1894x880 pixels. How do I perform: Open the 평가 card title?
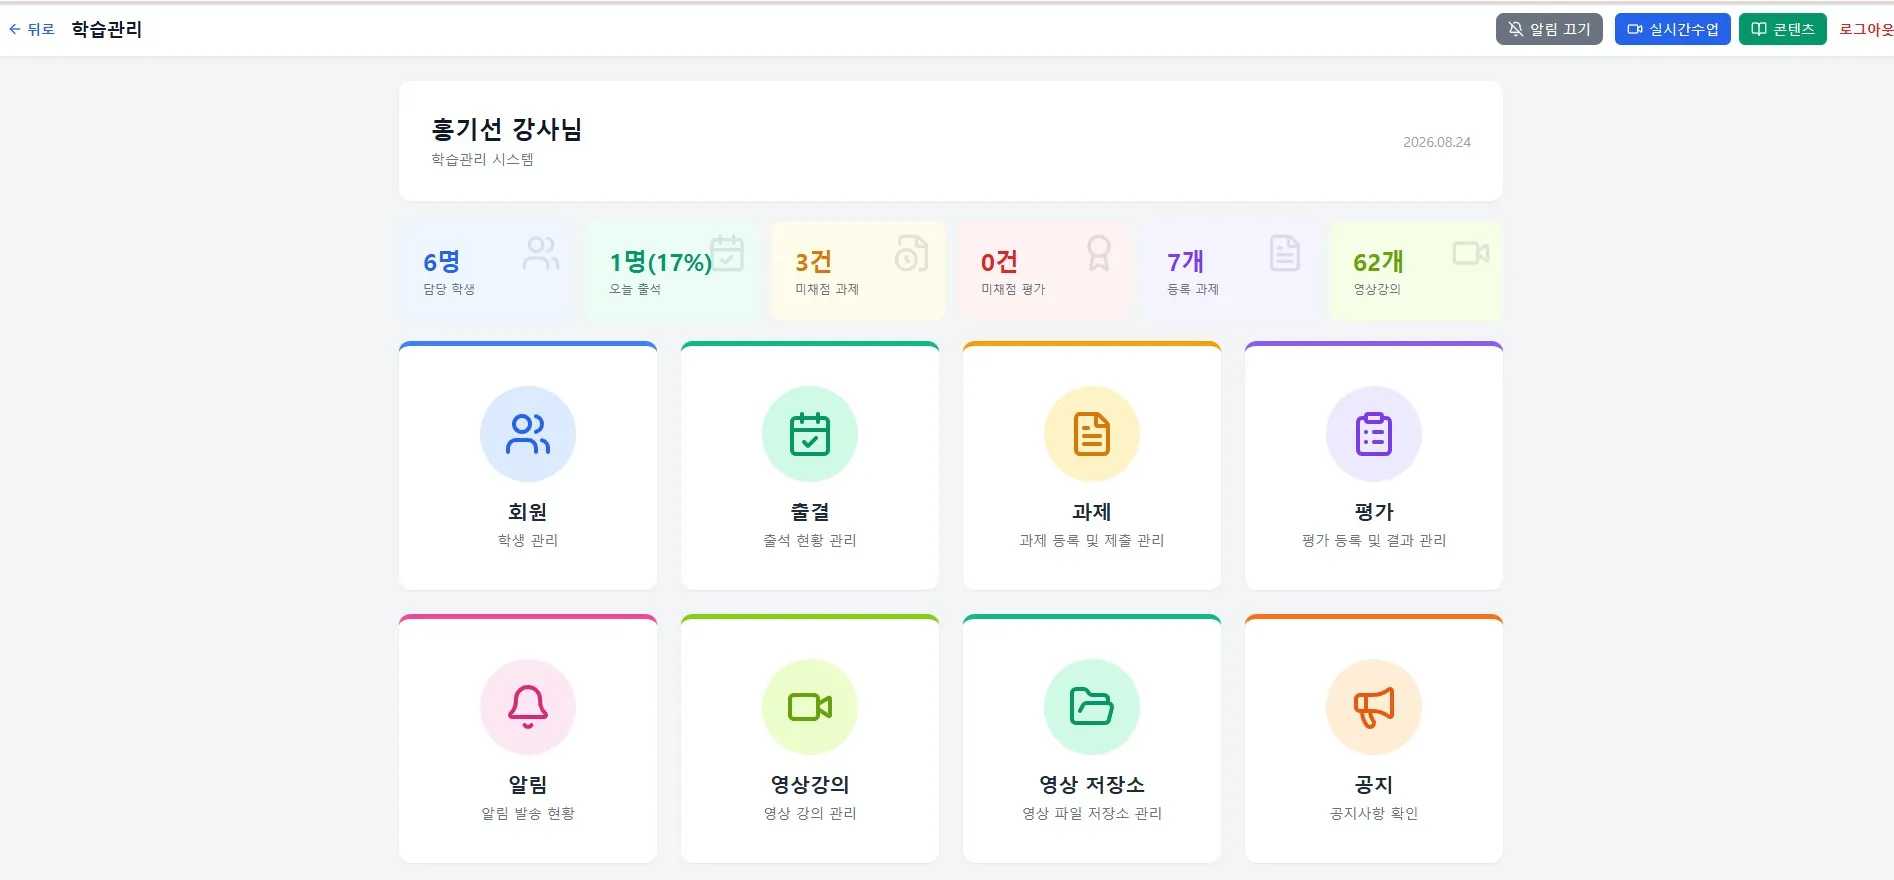(1374, 512)
